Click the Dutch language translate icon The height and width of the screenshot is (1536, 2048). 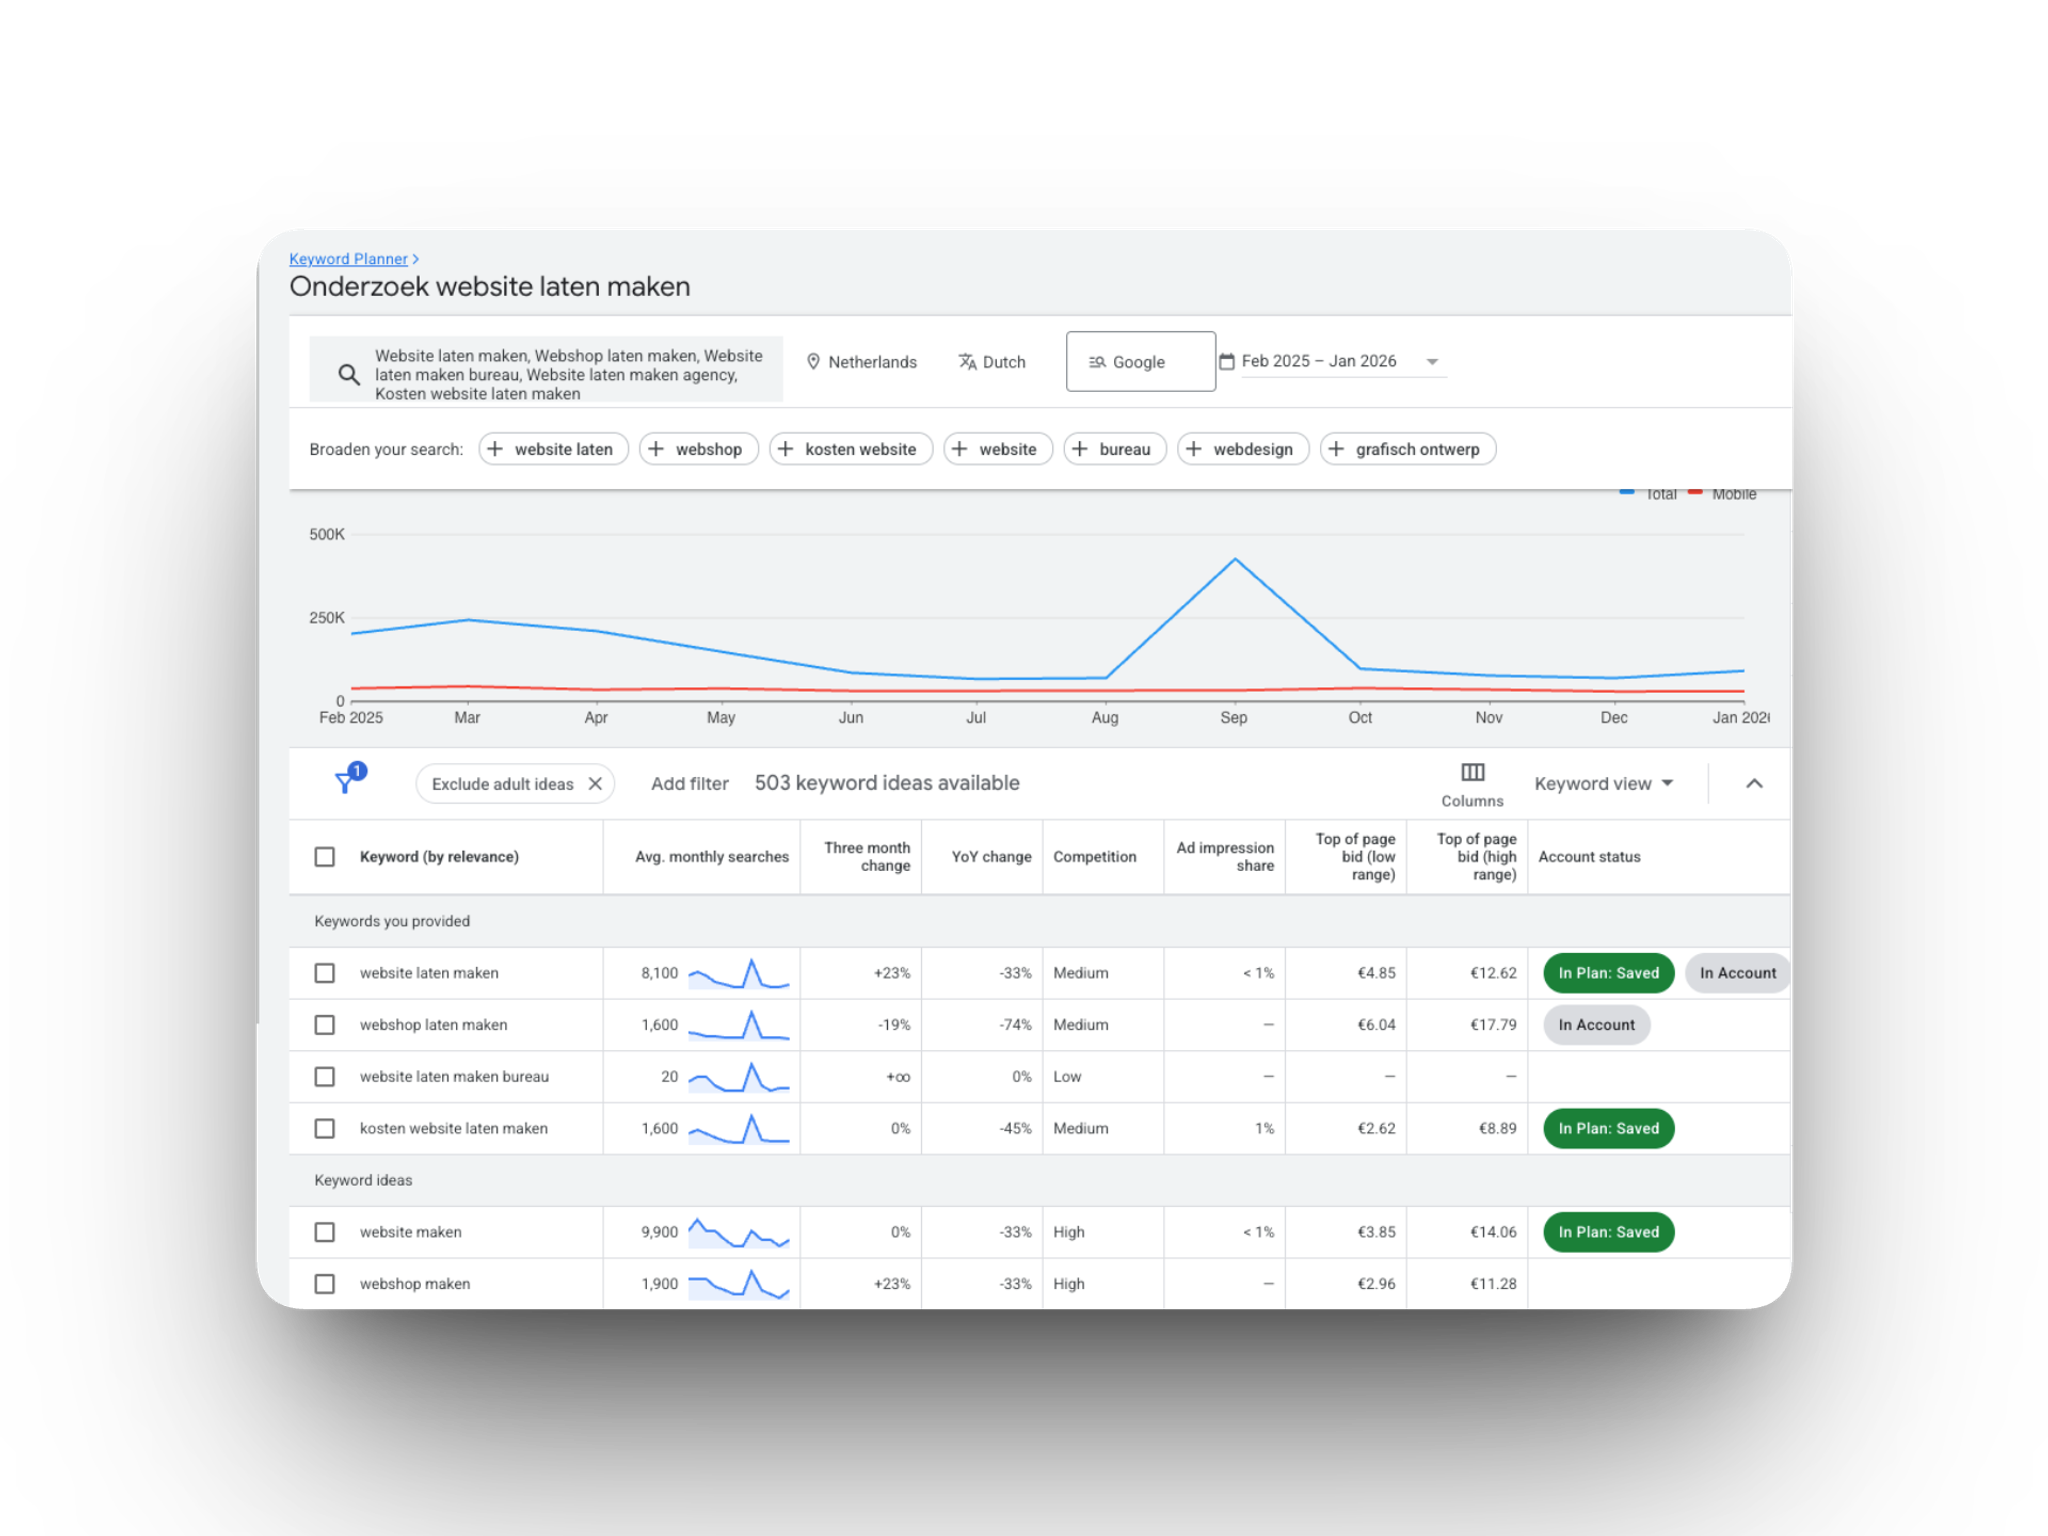coord(967,362)
